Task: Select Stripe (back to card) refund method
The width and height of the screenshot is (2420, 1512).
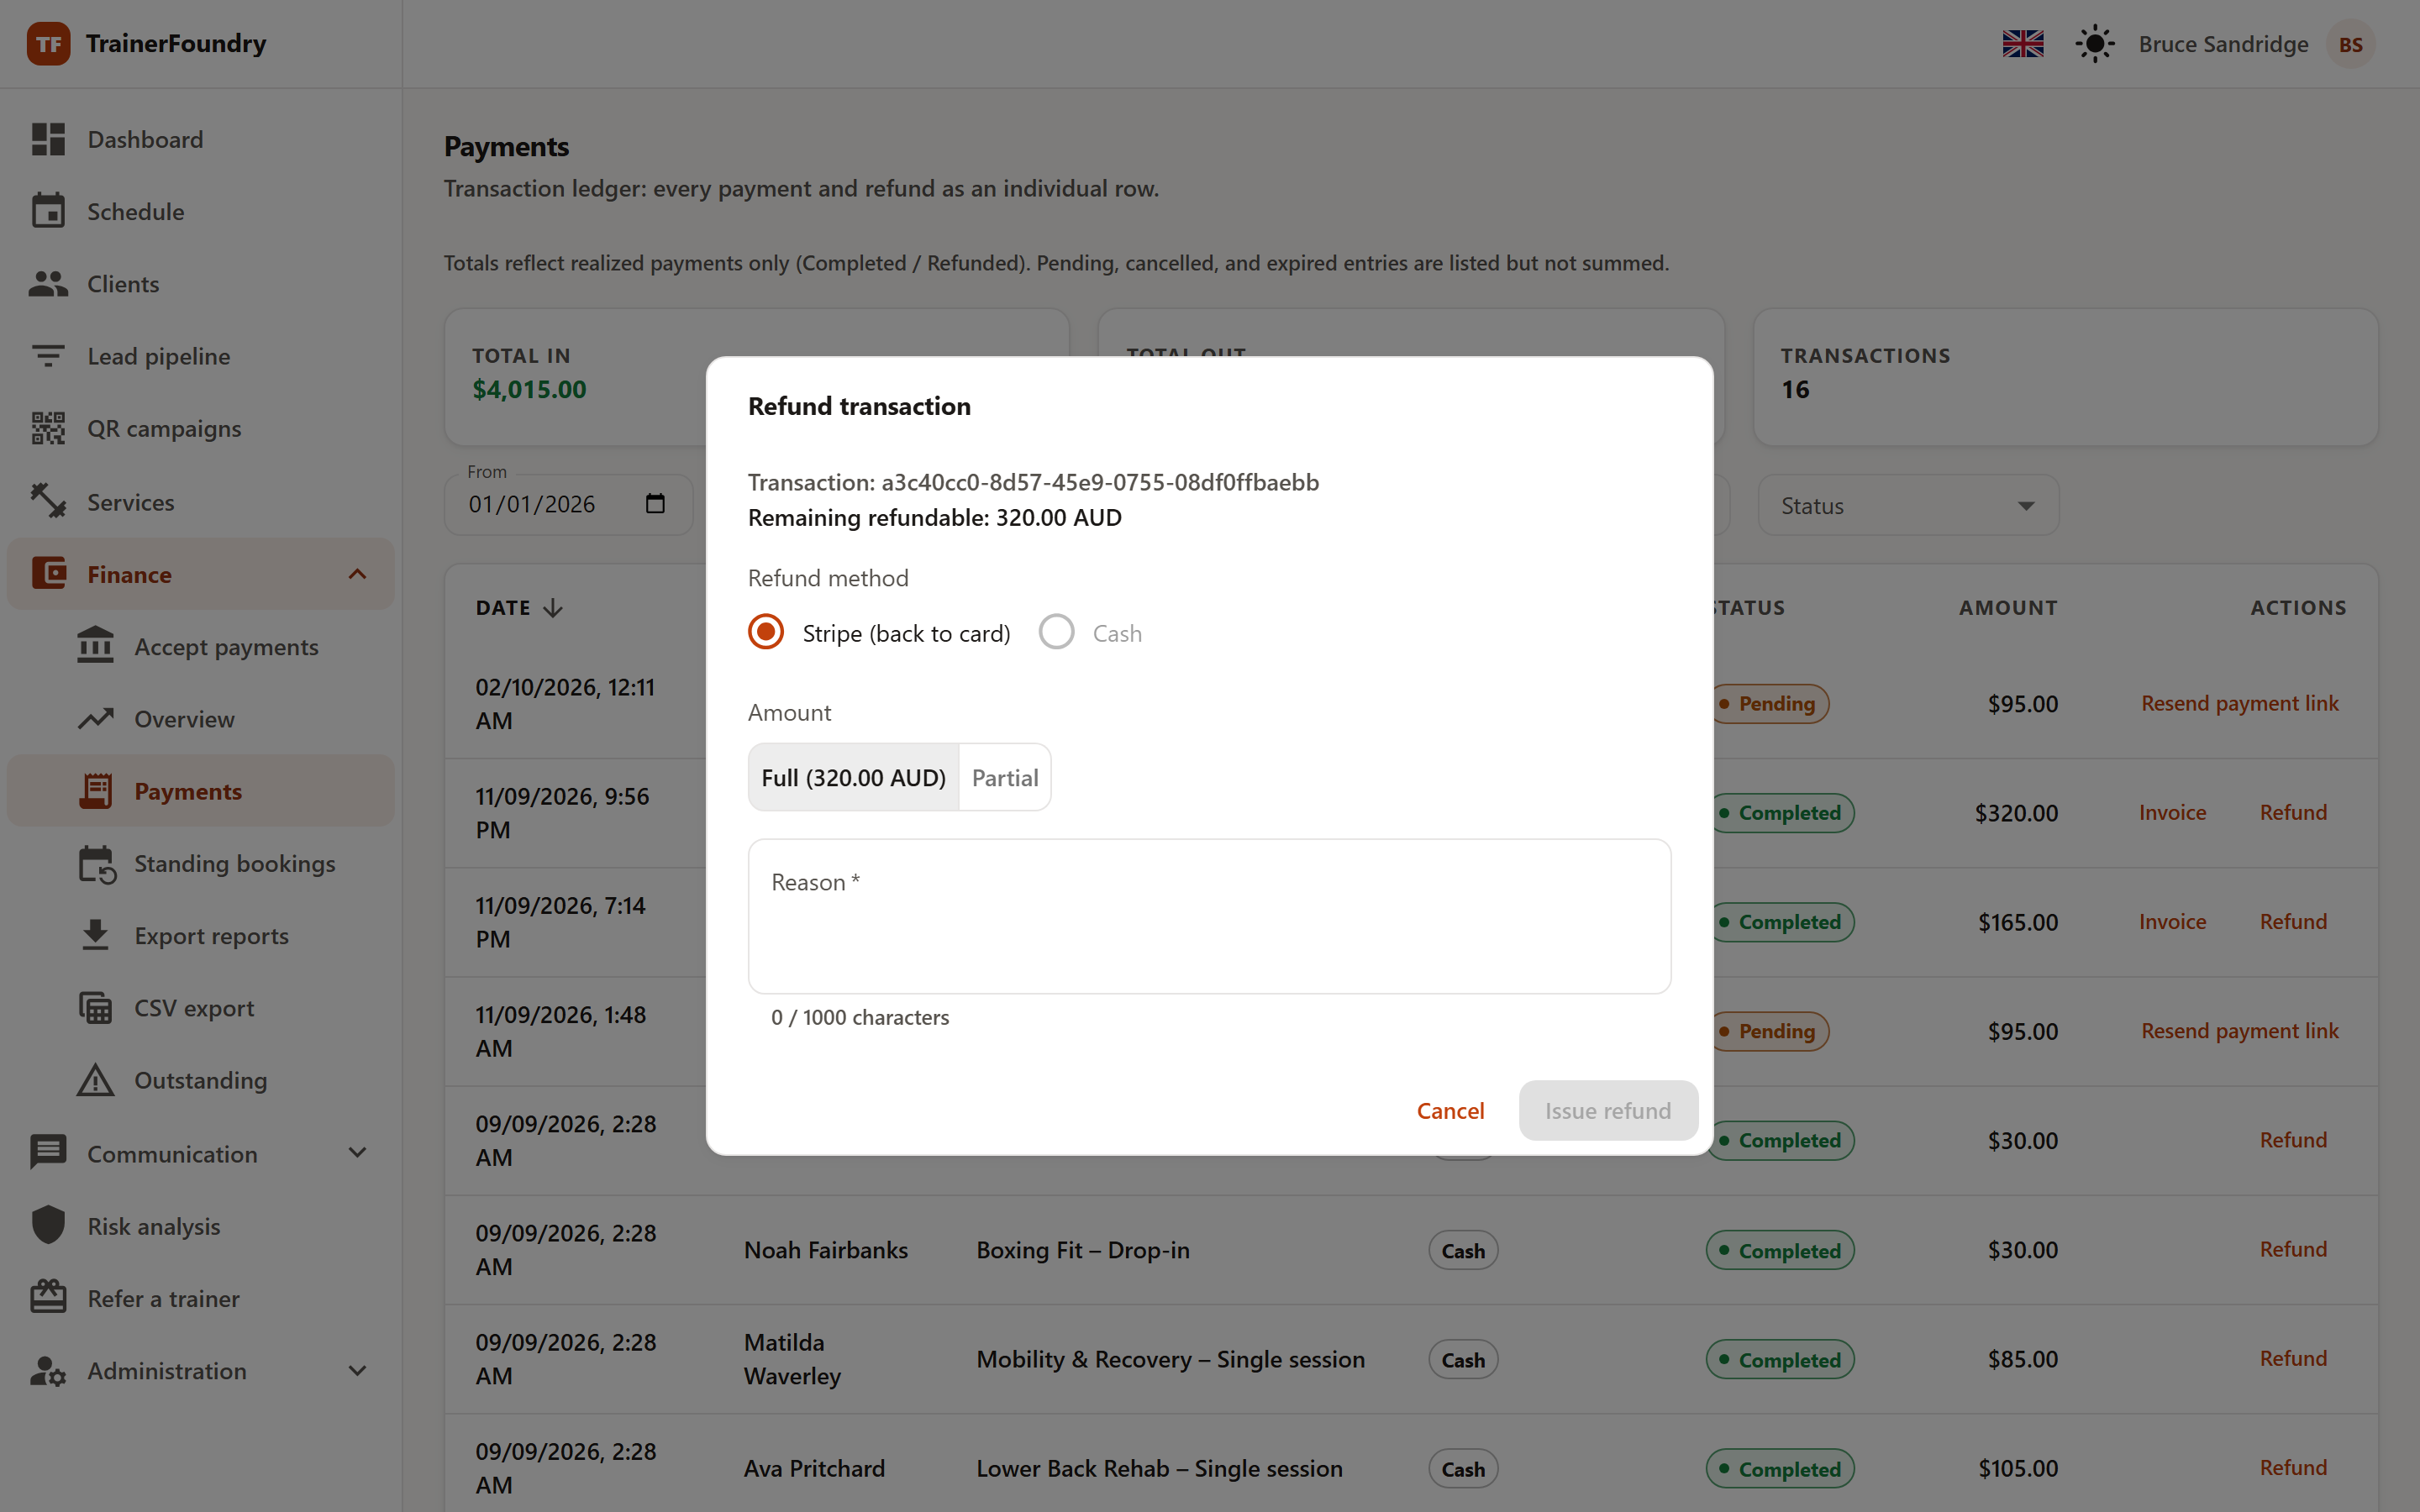Action: click(x=766, y=632)
